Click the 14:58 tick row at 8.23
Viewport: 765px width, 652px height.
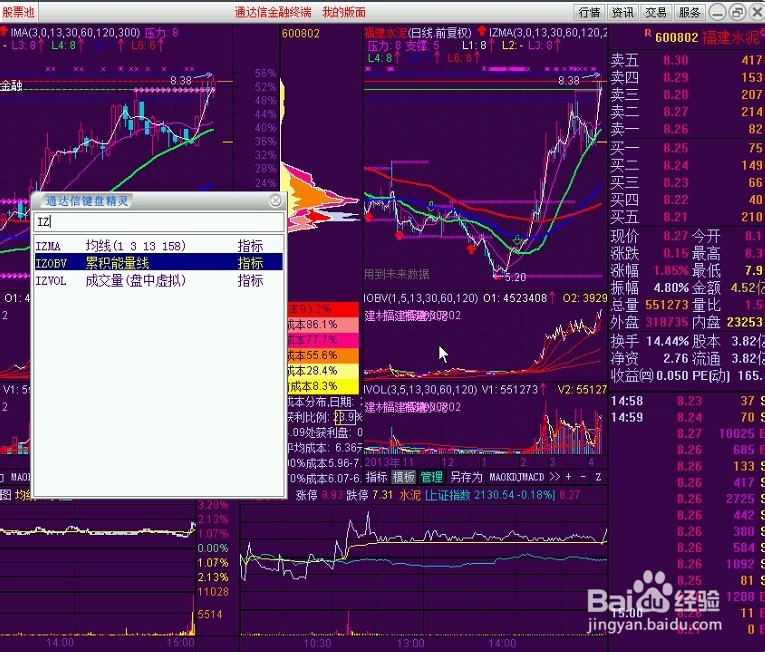click(x=686, y=401)
